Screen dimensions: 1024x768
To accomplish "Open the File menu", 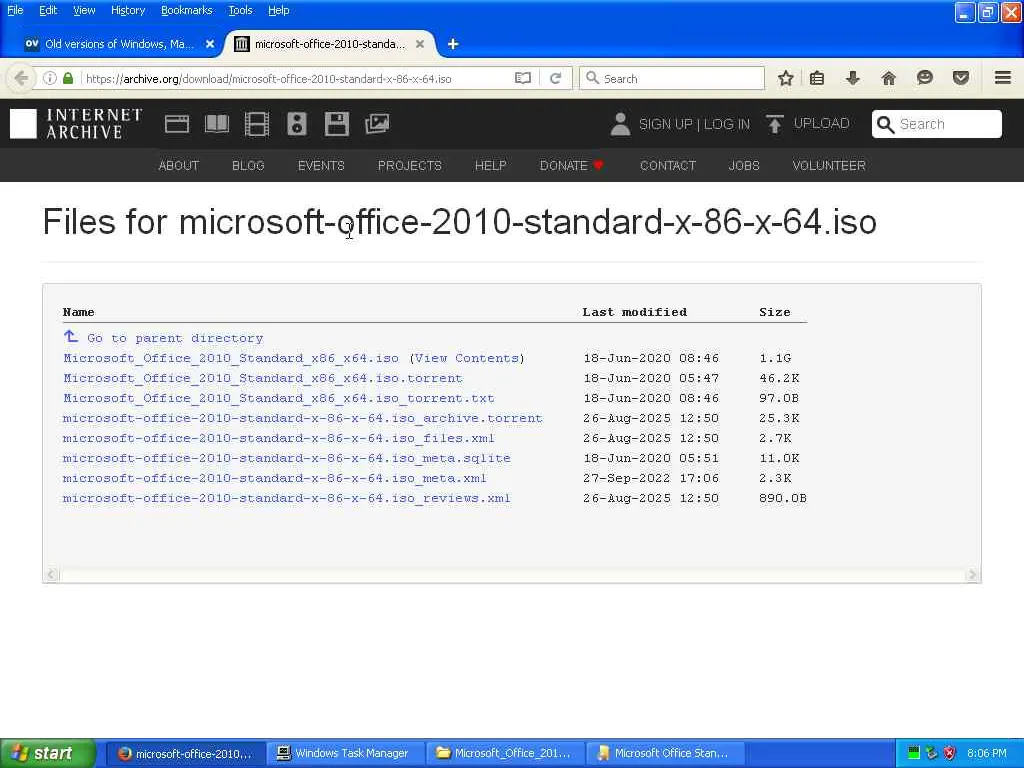I will 15,10.
